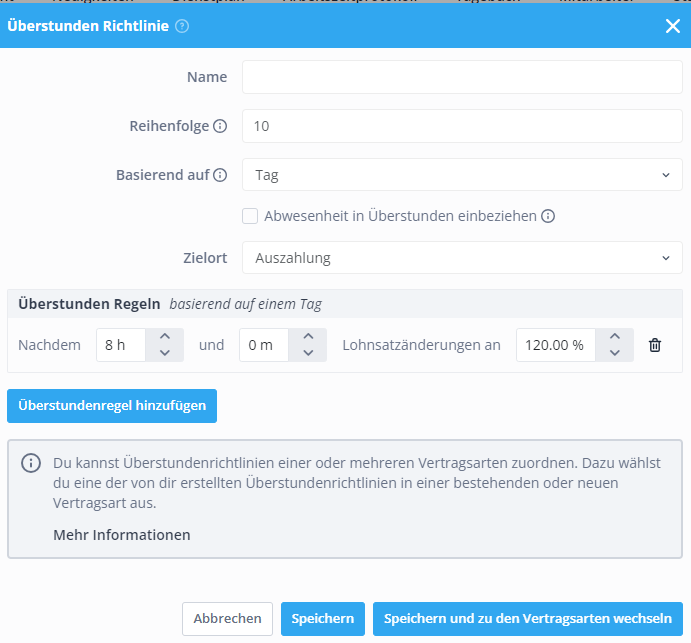Decrease the minutes value with down arrow
The width and height of the screenshot is (691, 643).
tap(308, 353)
